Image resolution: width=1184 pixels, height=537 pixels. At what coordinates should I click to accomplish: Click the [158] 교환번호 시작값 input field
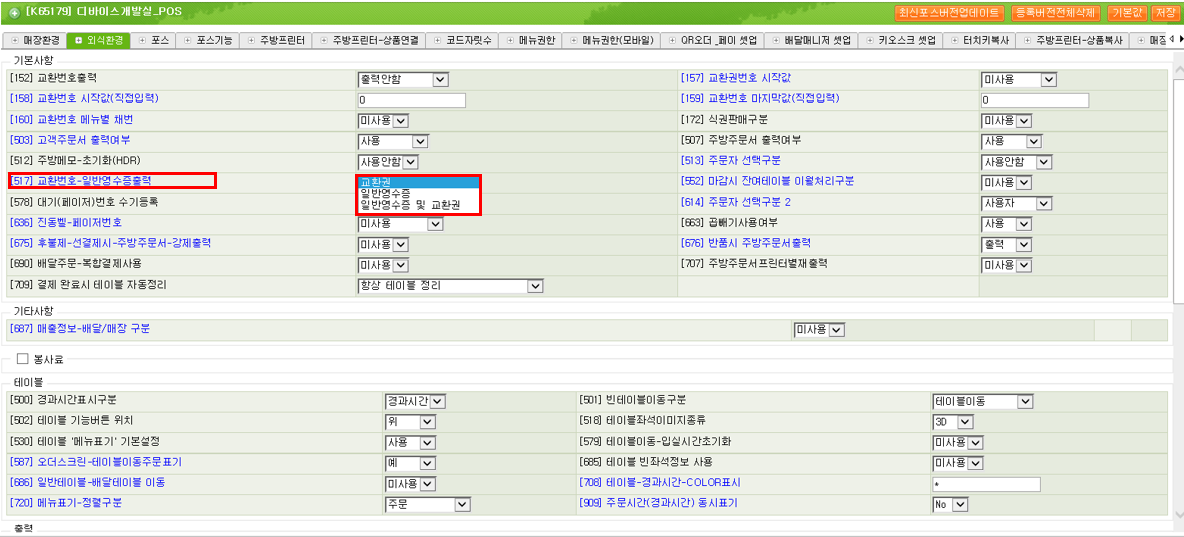(x=411, y=100)
